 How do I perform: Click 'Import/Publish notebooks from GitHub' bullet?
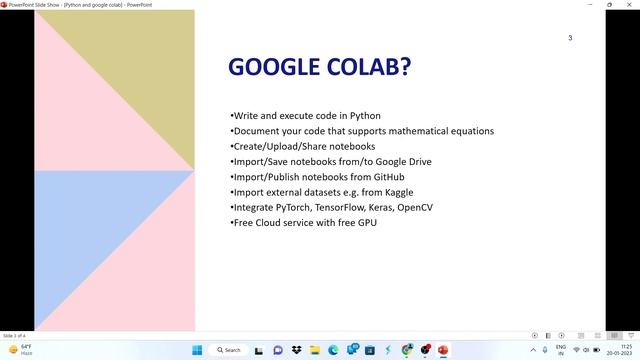tap(317, 177)
